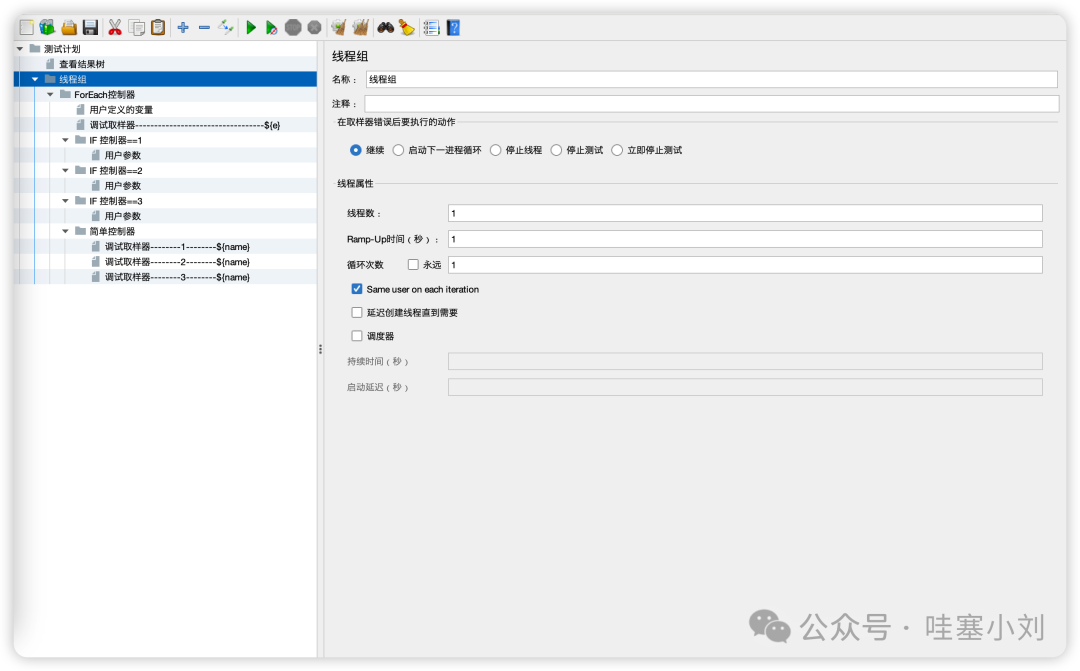Cut the selected element with the scissors icon
1080x671 pixels.
[115, 28]
